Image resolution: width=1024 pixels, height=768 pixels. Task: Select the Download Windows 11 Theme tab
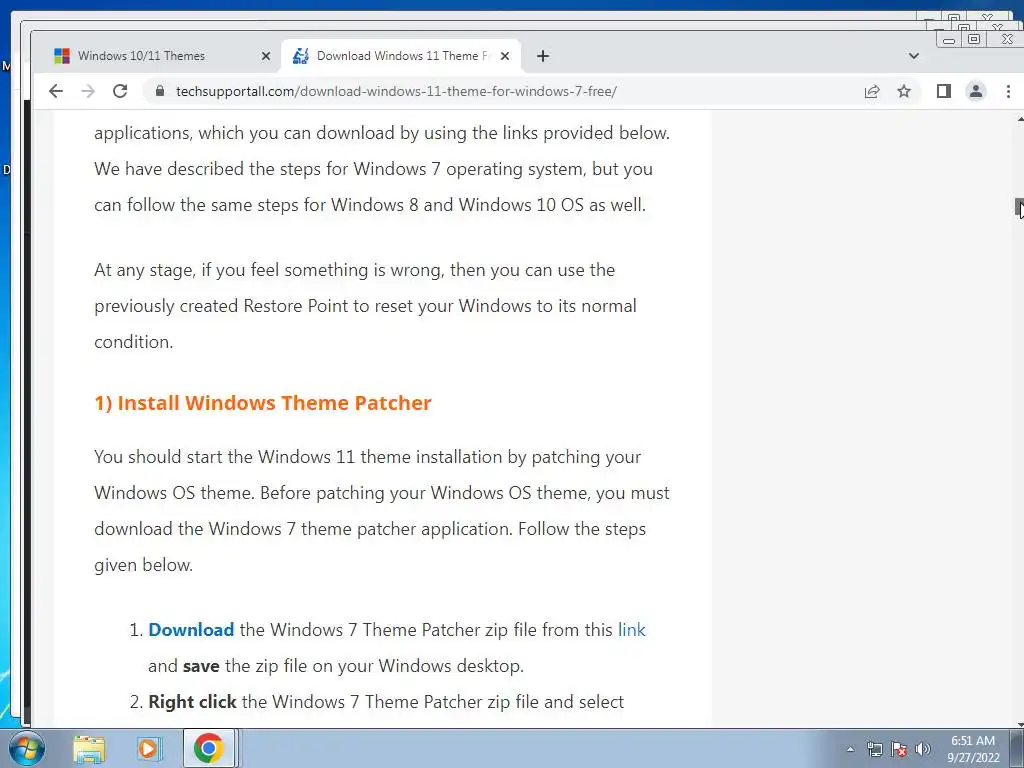pyautogui.click(x=401, y=56)
